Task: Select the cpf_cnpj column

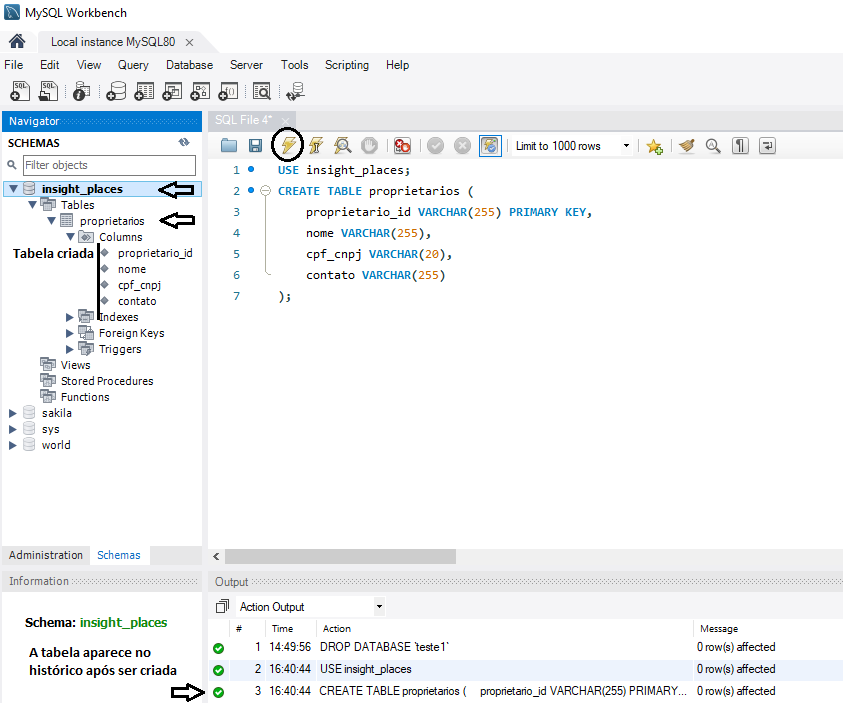Action: click(139, 285)
